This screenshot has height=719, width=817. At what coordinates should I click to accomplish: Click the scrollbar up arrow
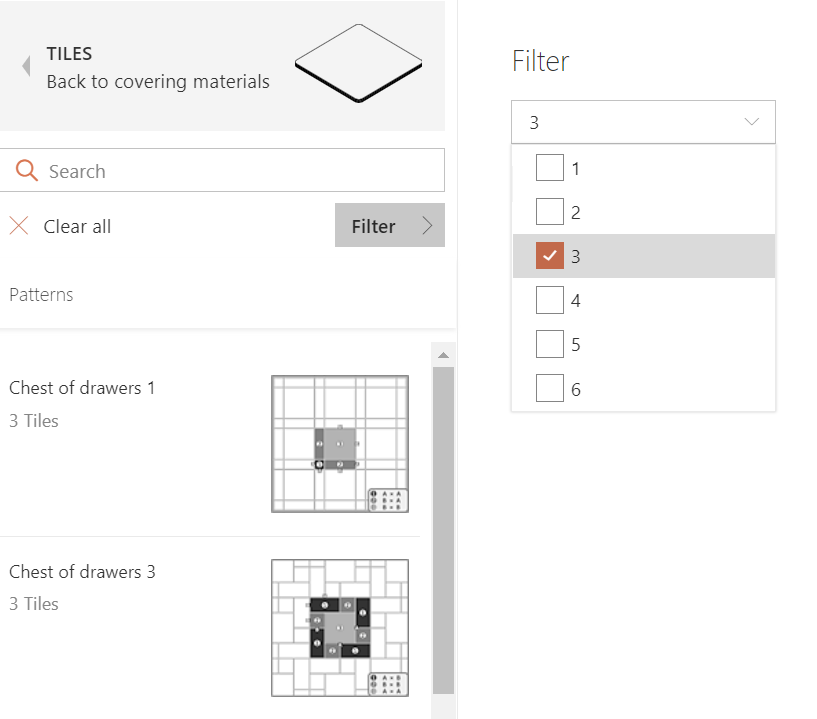click(x=443, y=355)
